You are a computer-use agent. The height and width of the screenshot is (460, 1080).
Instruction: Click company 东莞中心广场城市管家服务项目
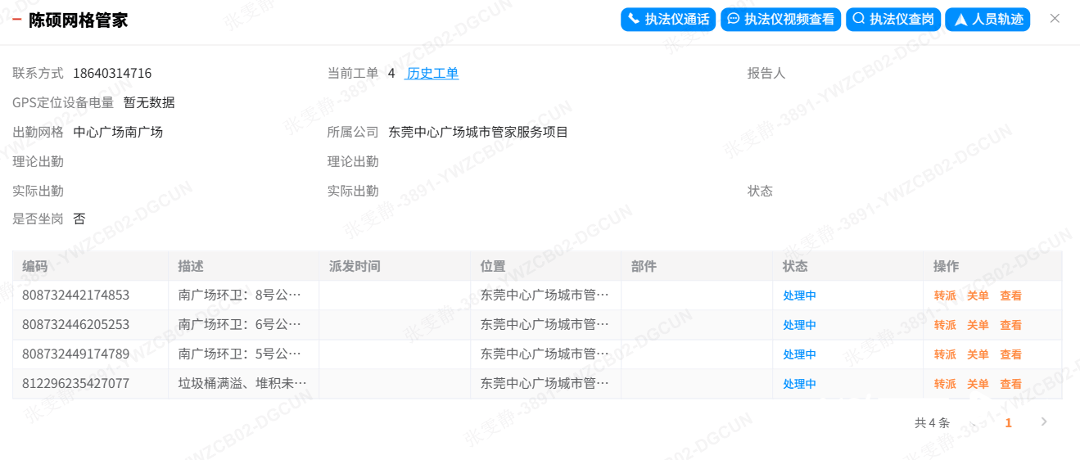[478, 132]
